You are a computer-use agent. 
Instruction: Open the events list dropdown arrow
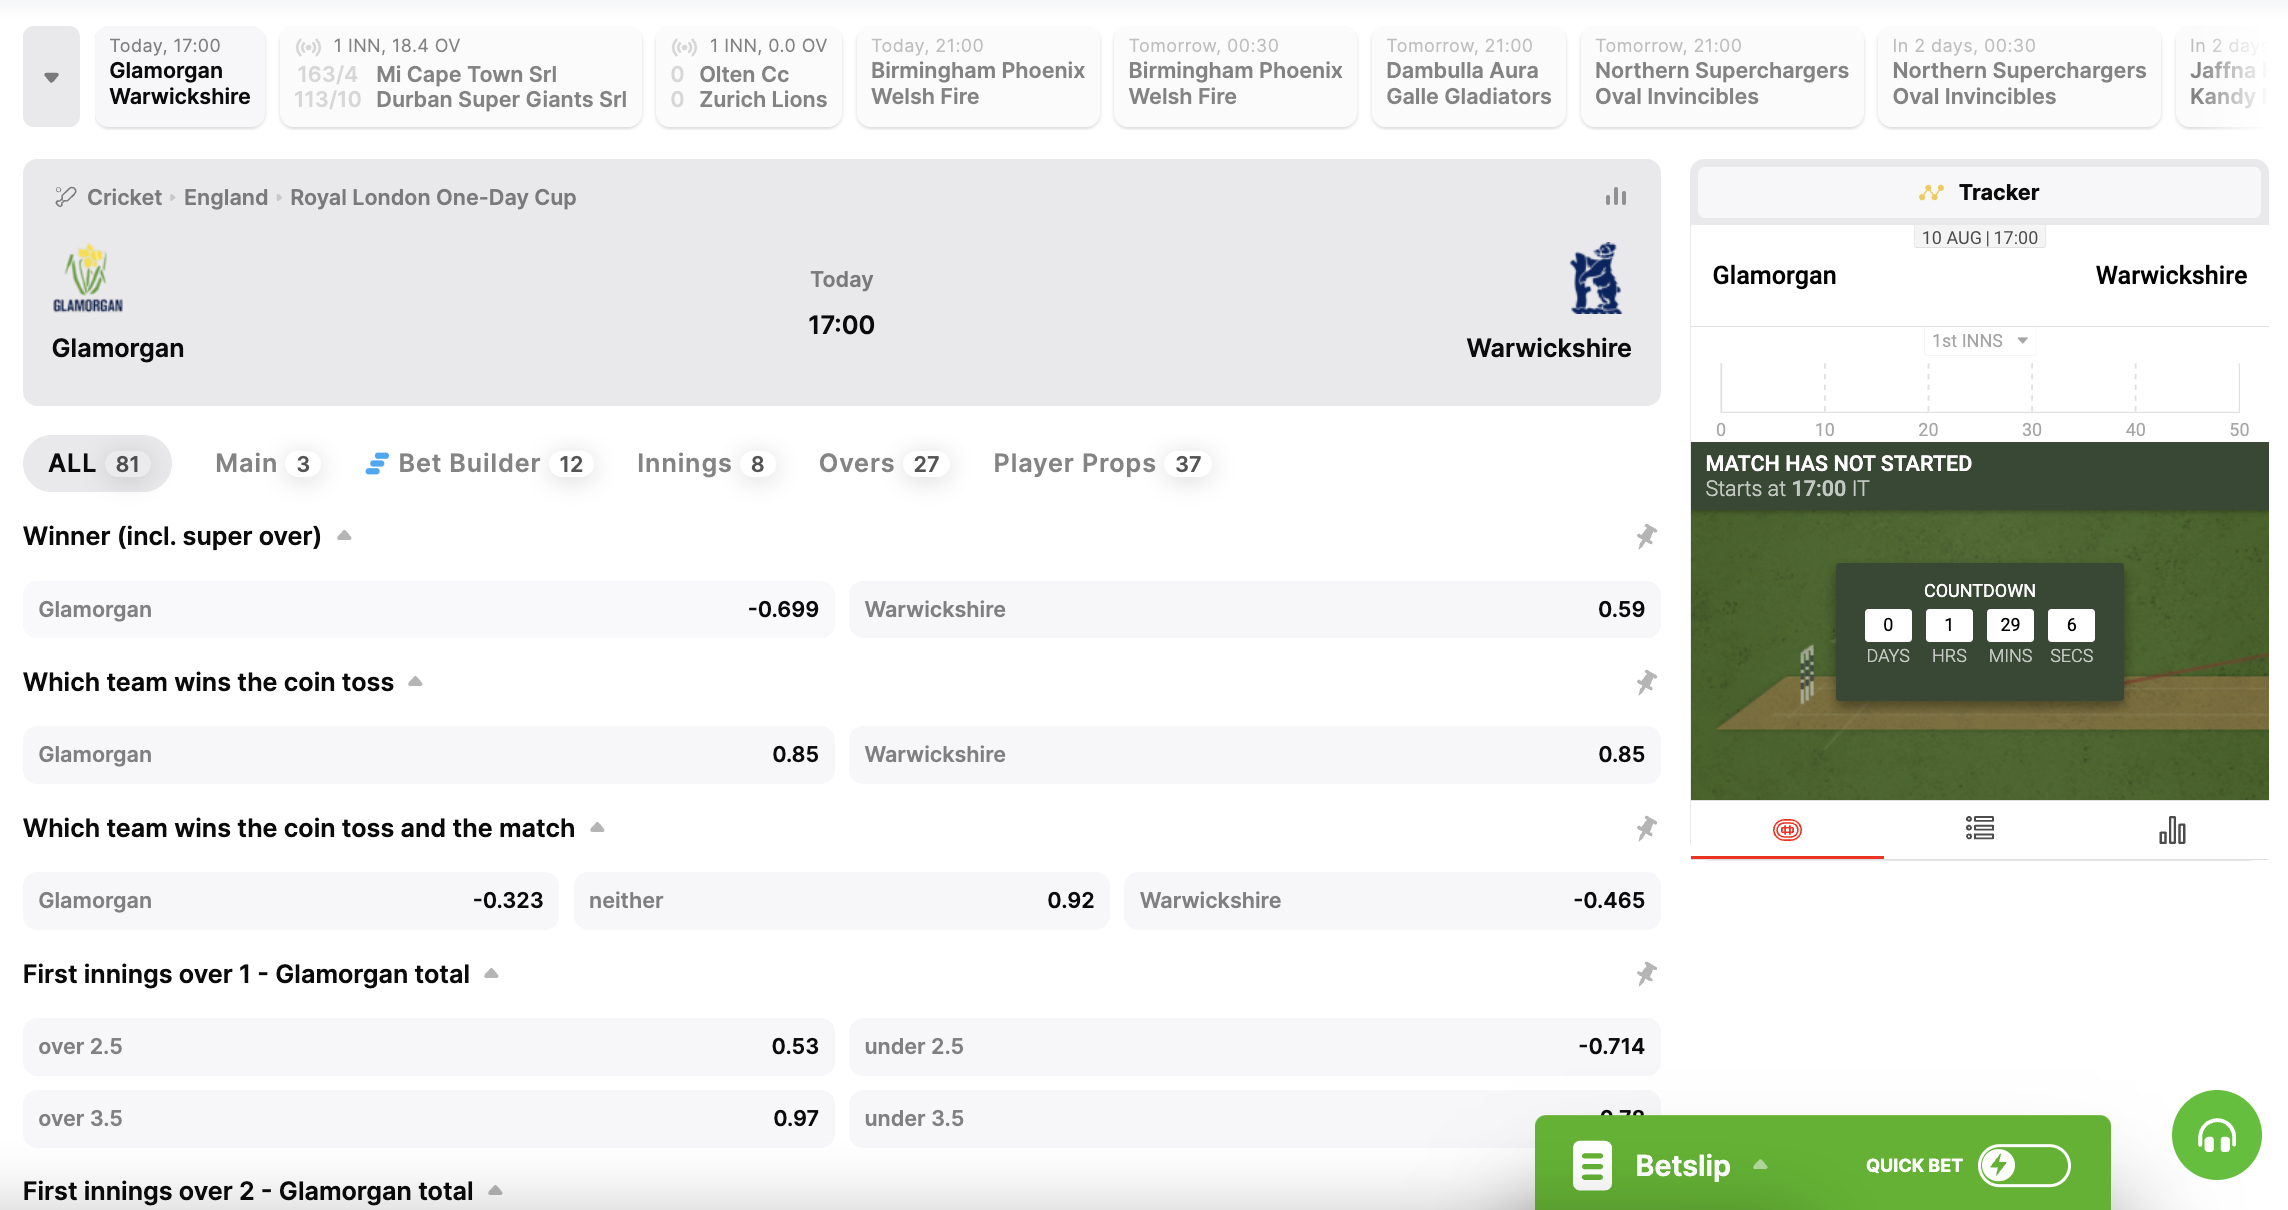[x=51, y=77]
